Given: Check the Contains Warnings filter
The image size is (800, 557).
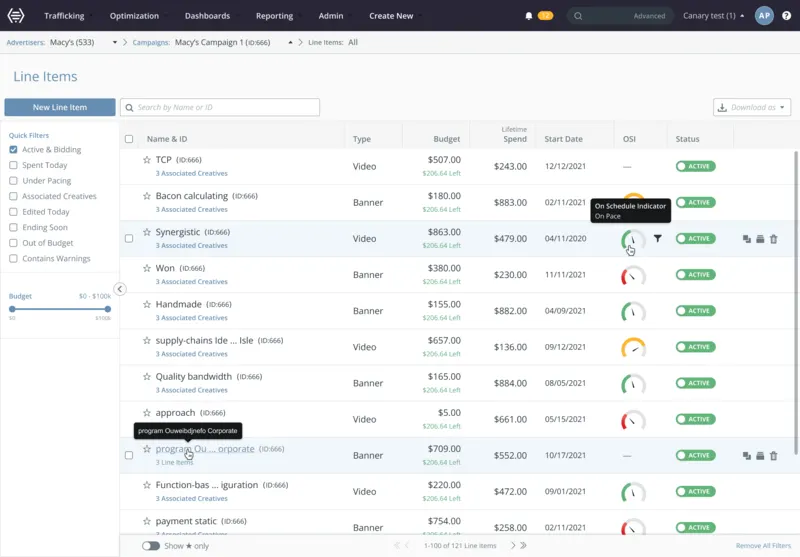Looking at the screenshot, I should 13,259.
